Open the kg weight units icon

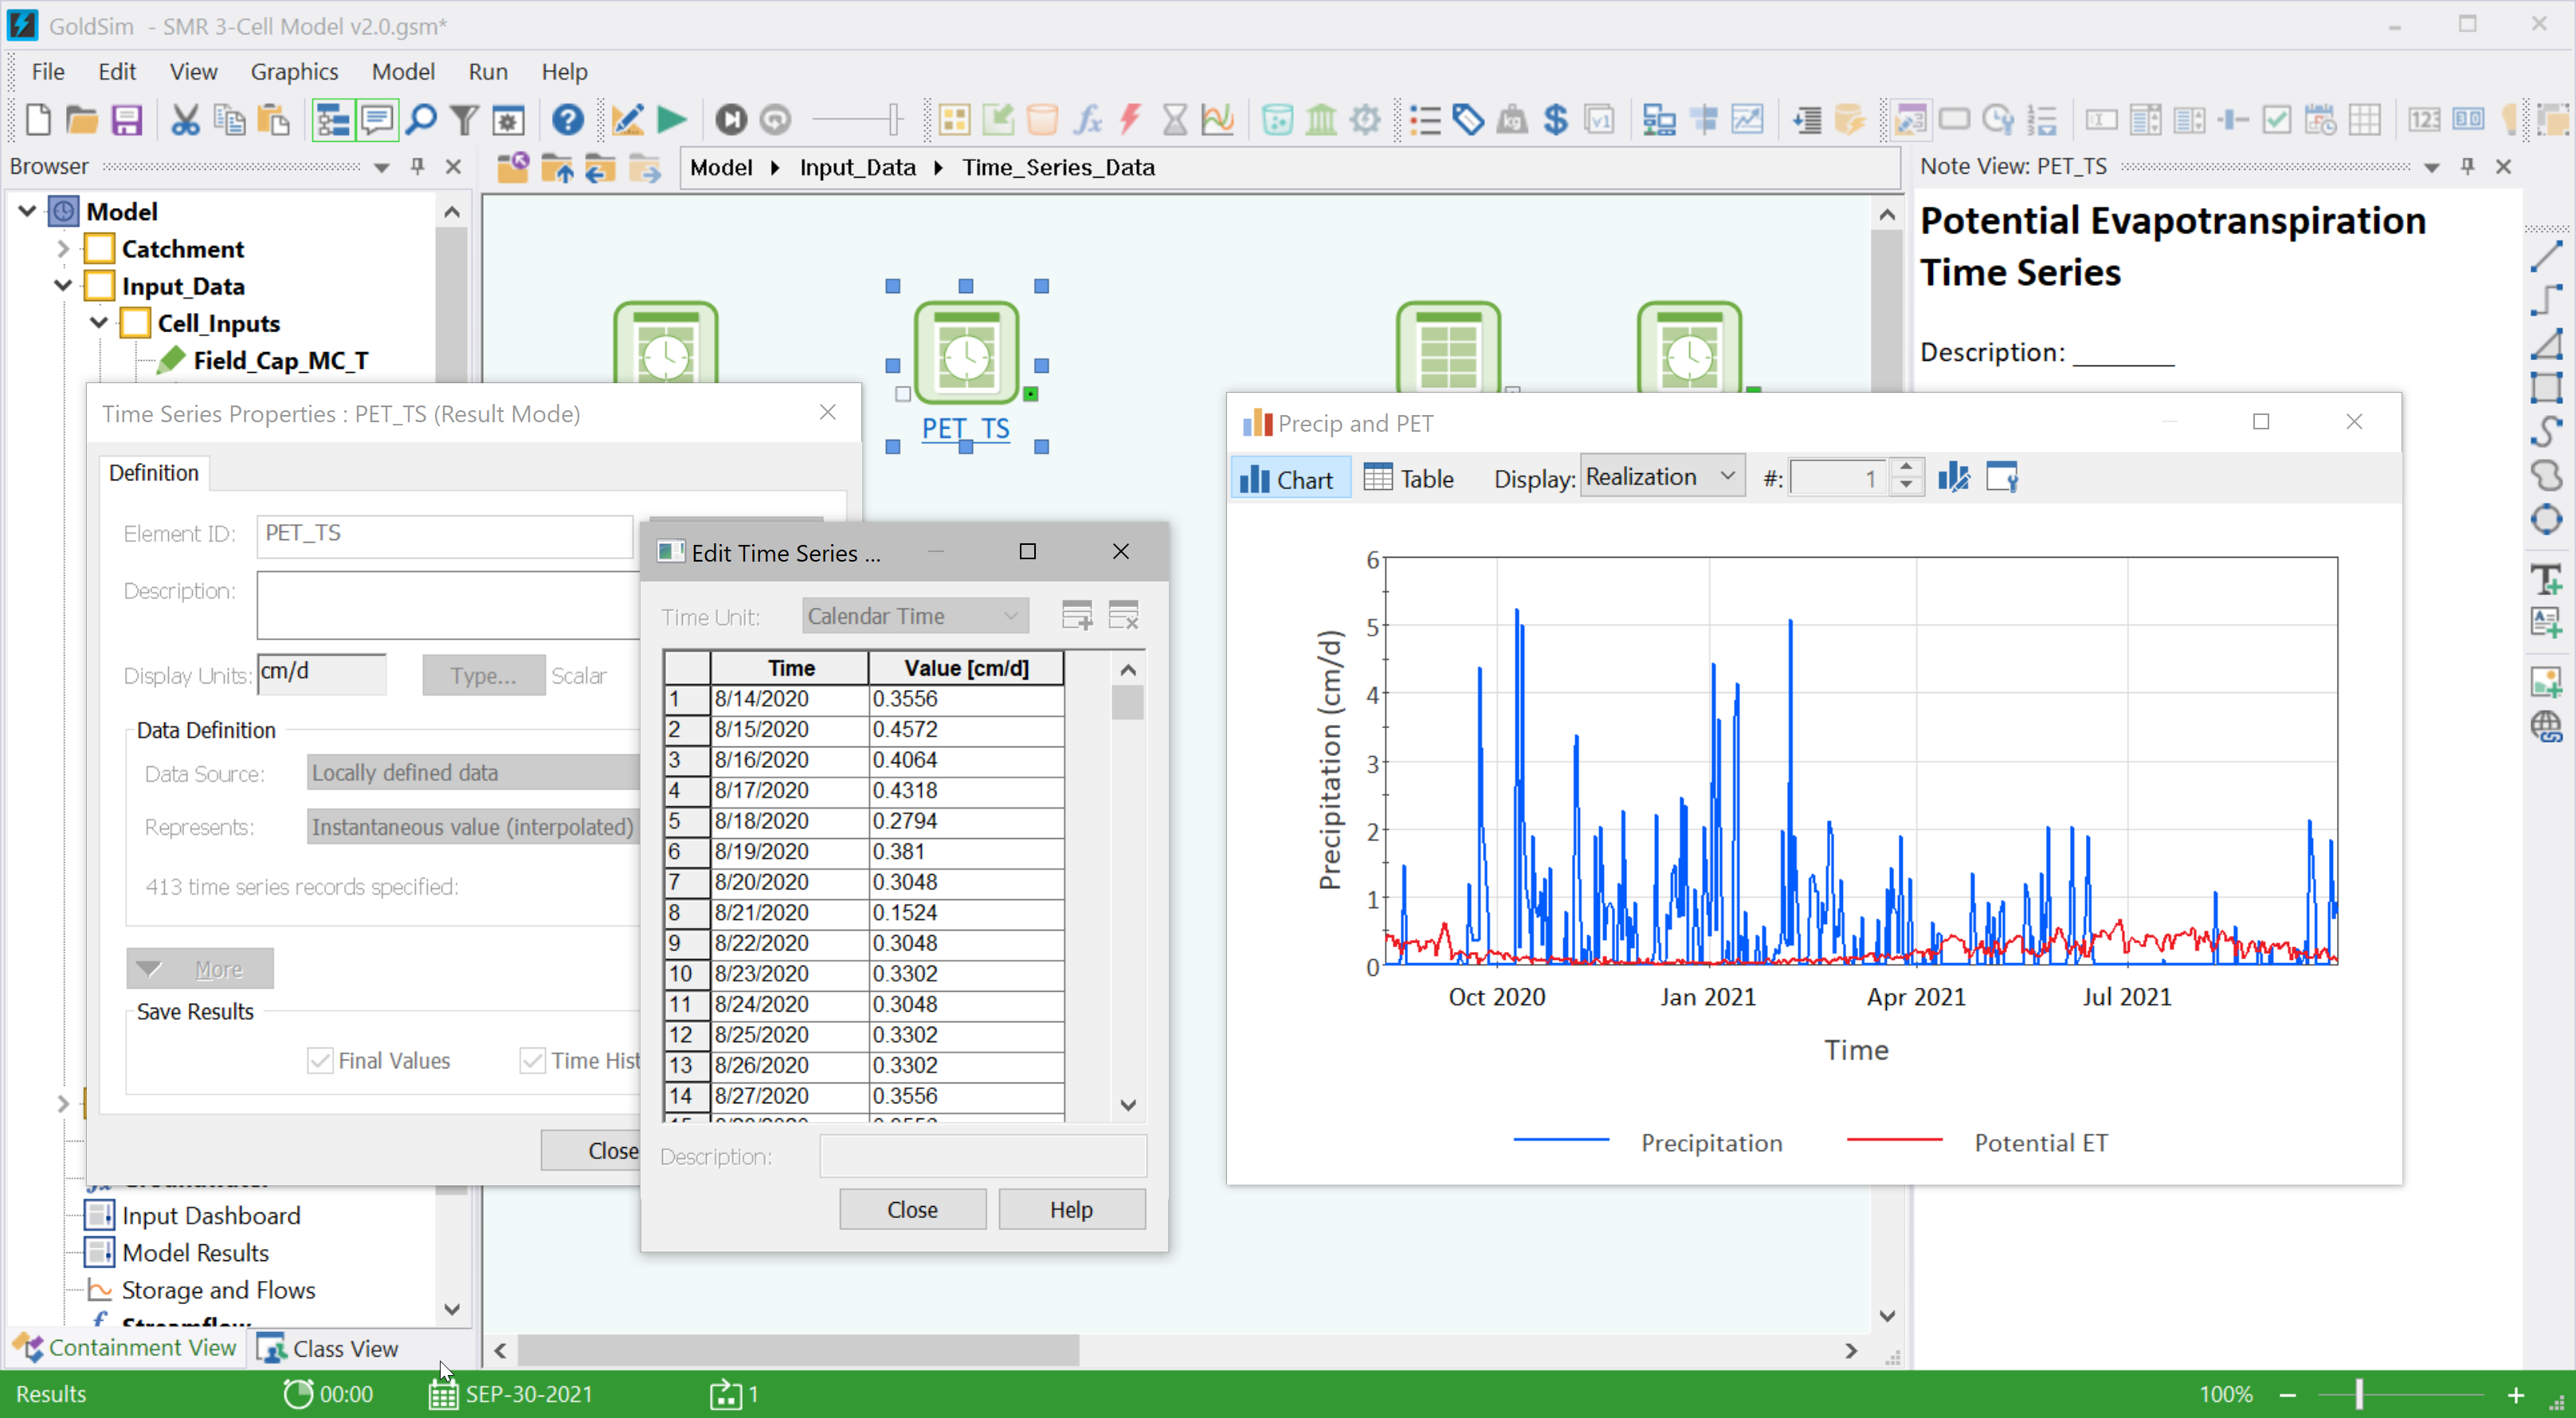(1512, 120)
